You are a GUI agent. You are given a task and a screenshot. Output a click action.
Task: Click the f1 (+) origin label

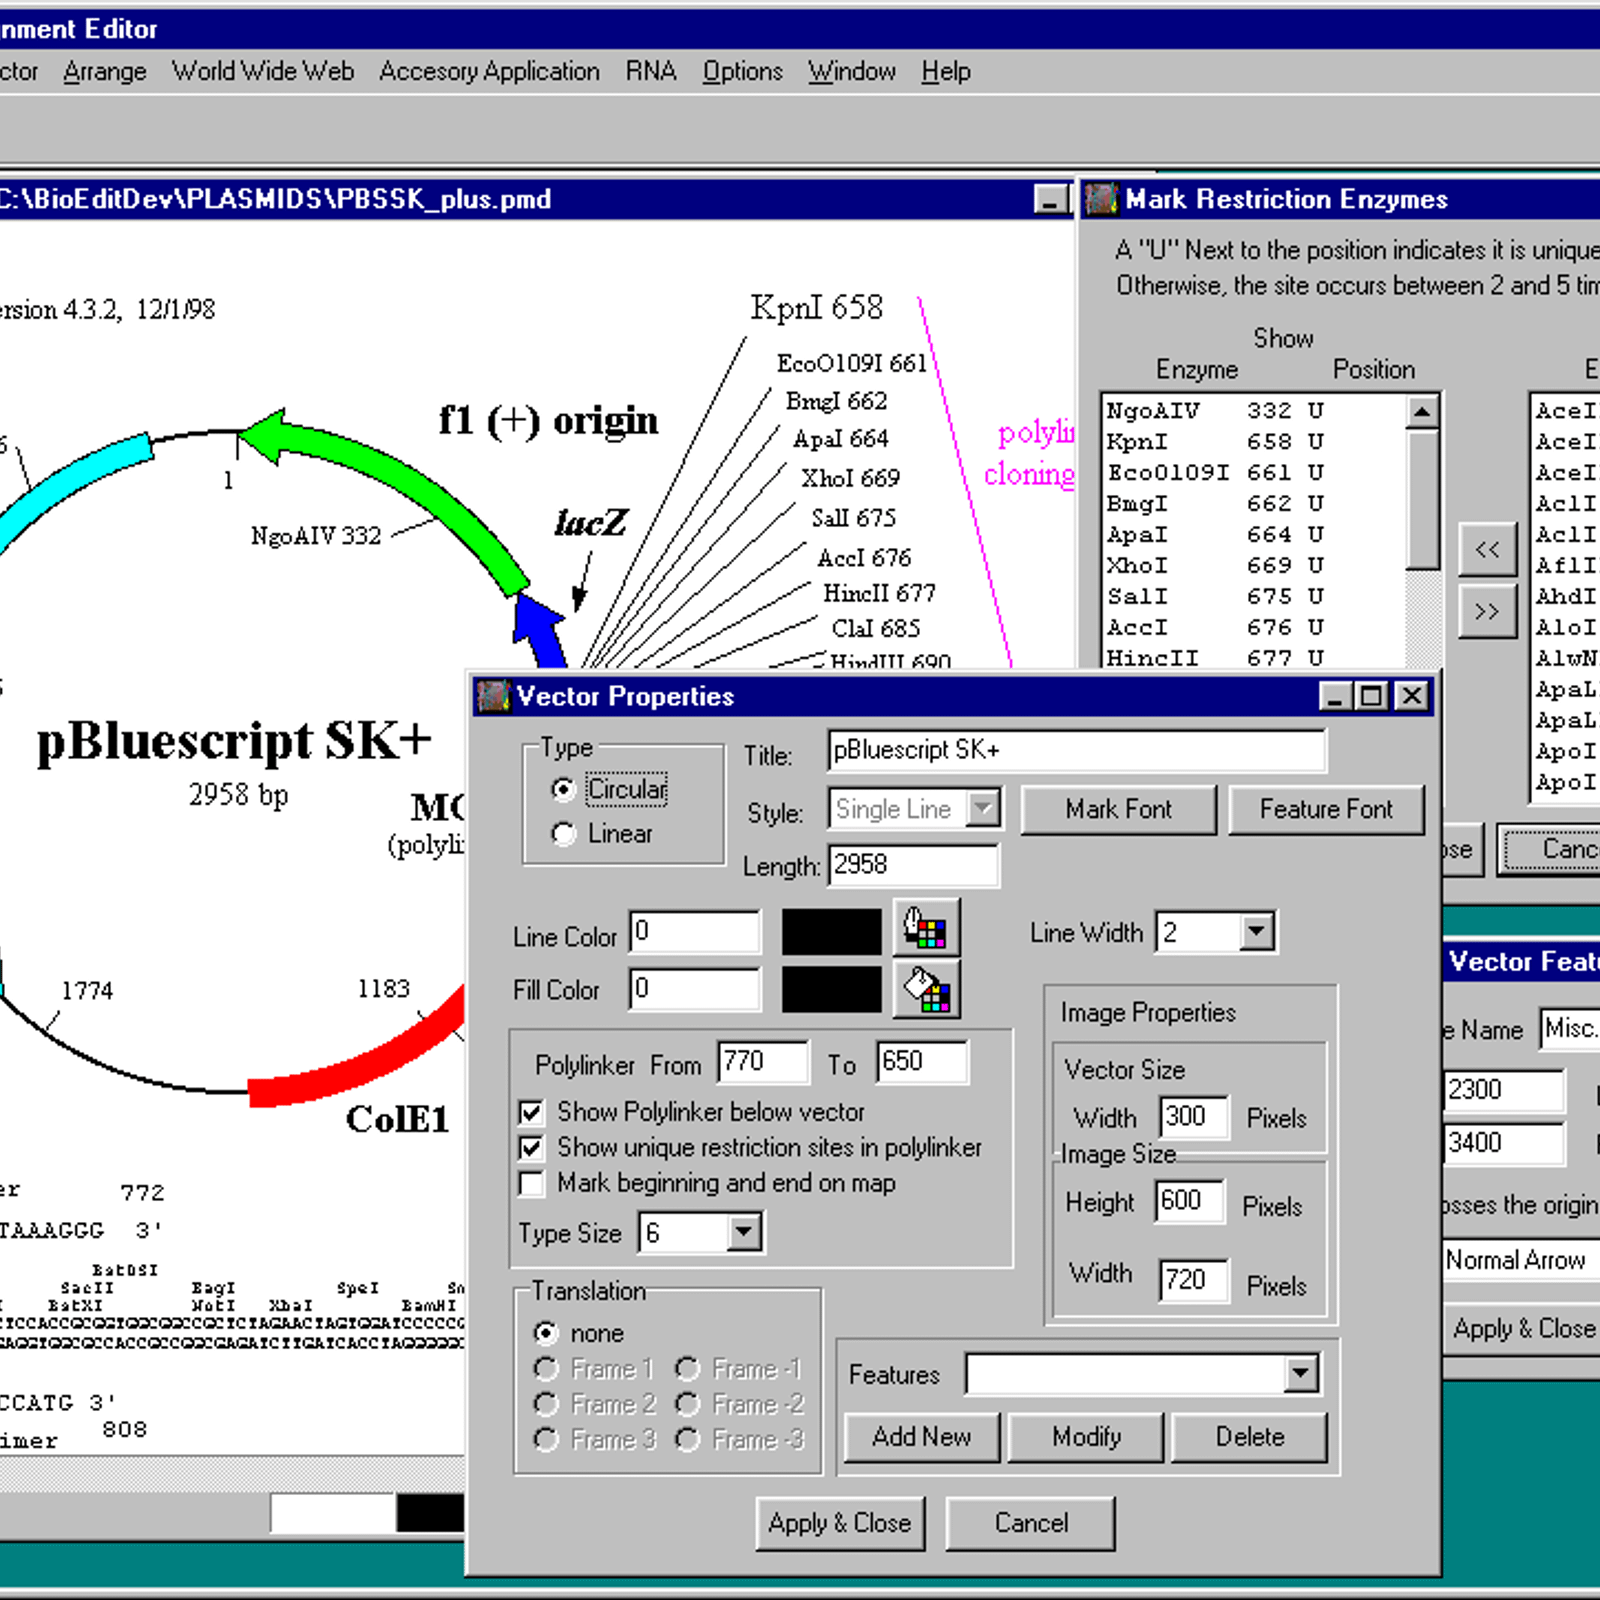point(548,420)
